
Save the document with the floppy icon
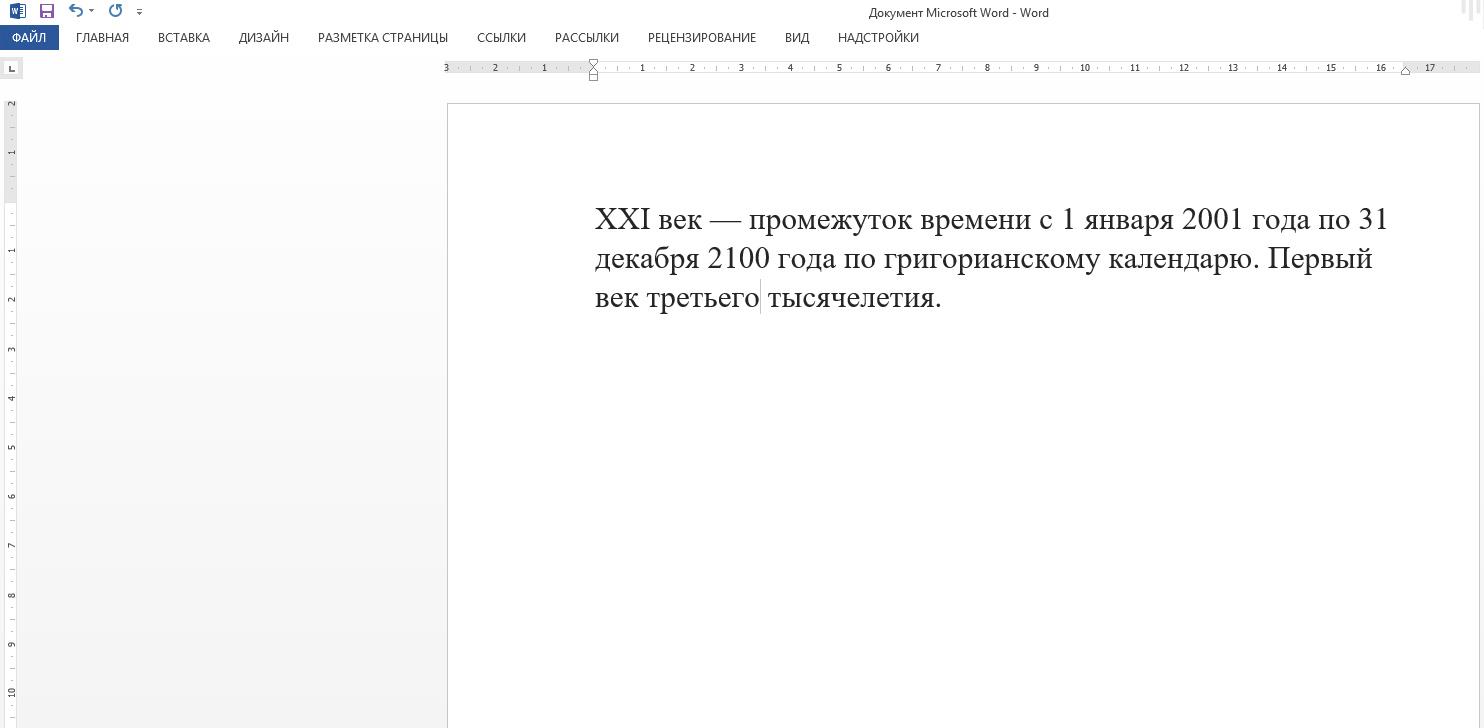(x=46, y=11)
